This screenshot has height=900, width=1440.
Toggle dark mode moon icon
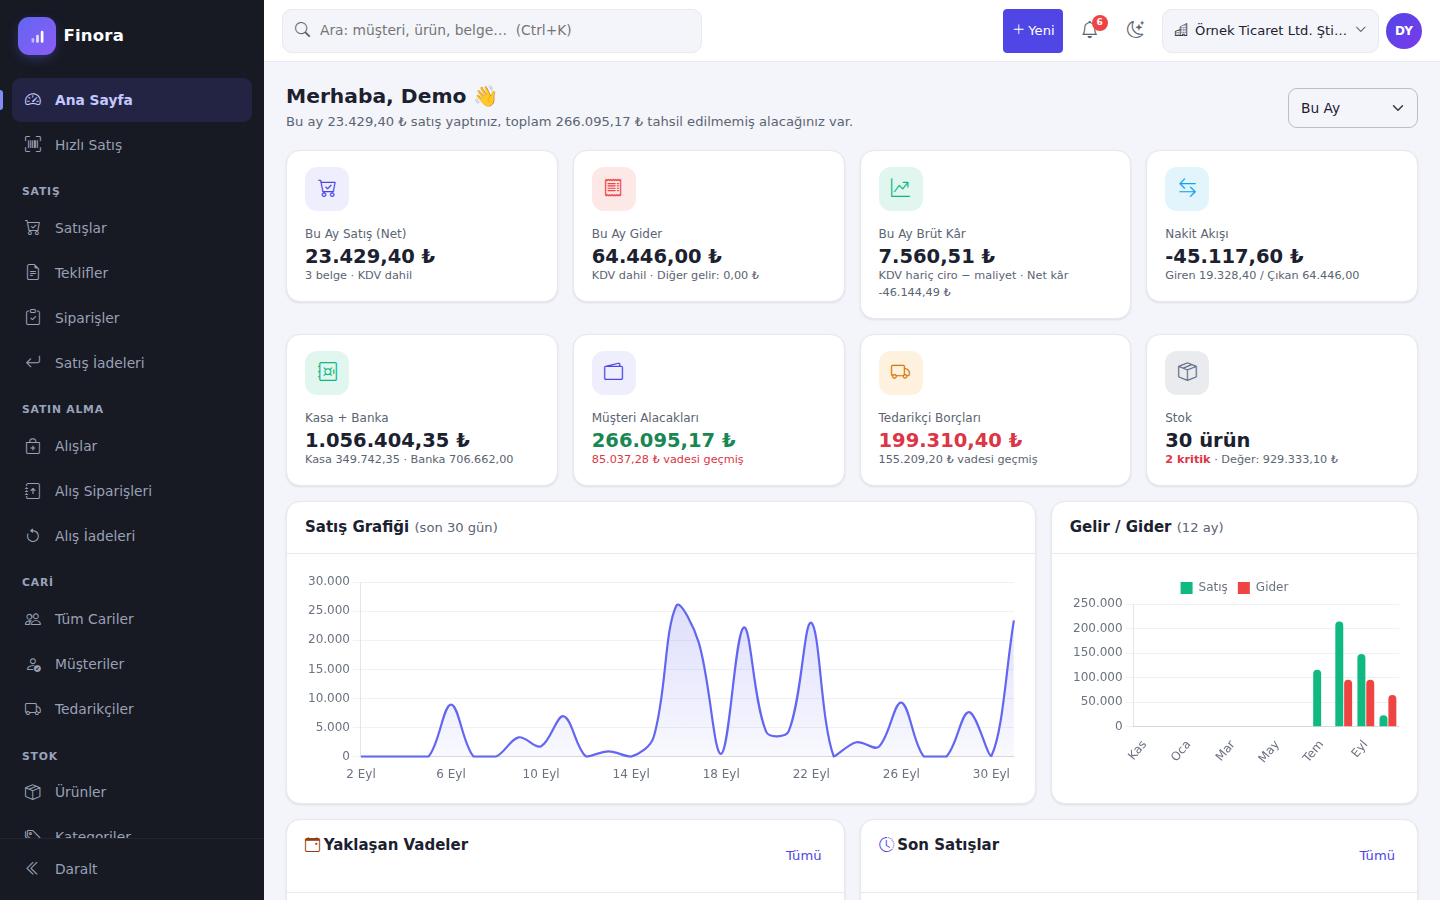click(1135, 30)
